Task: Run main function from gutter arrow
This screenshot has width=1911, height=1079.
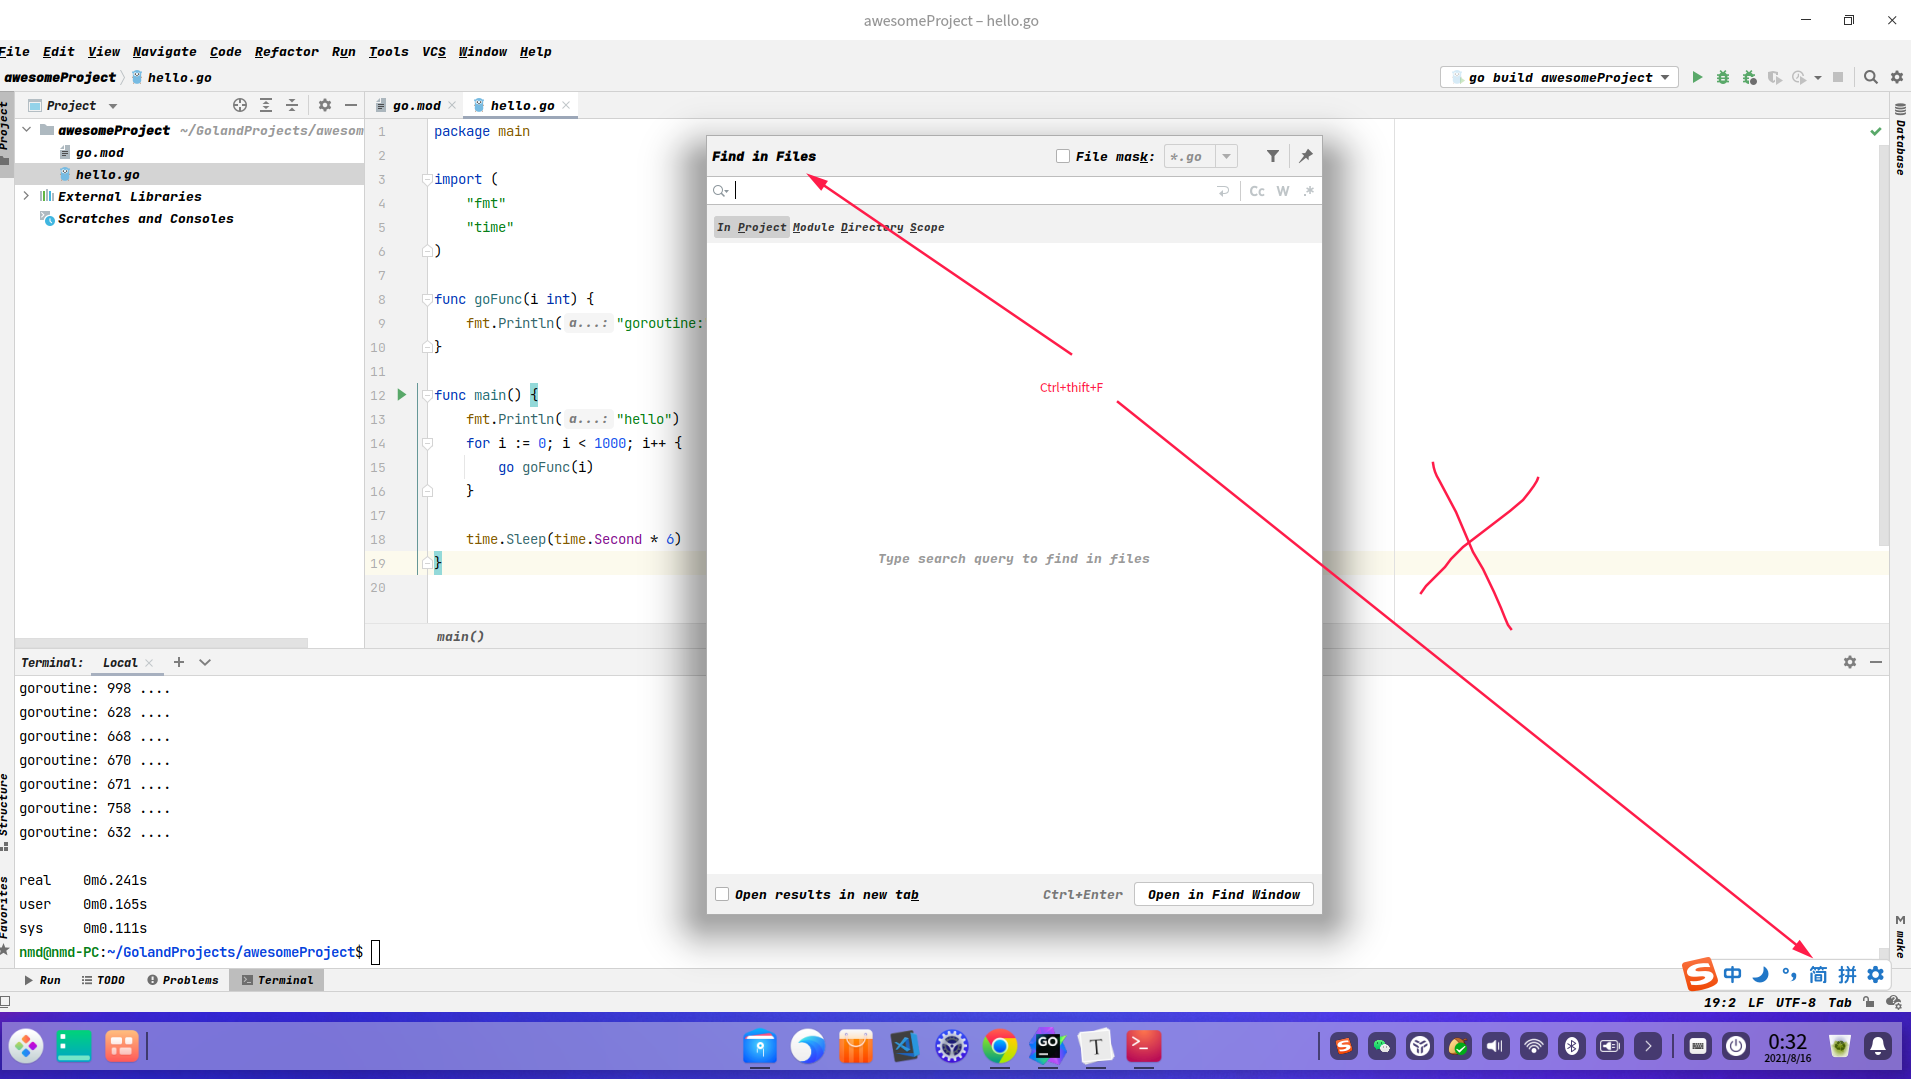Action: [x=402, y=395]
